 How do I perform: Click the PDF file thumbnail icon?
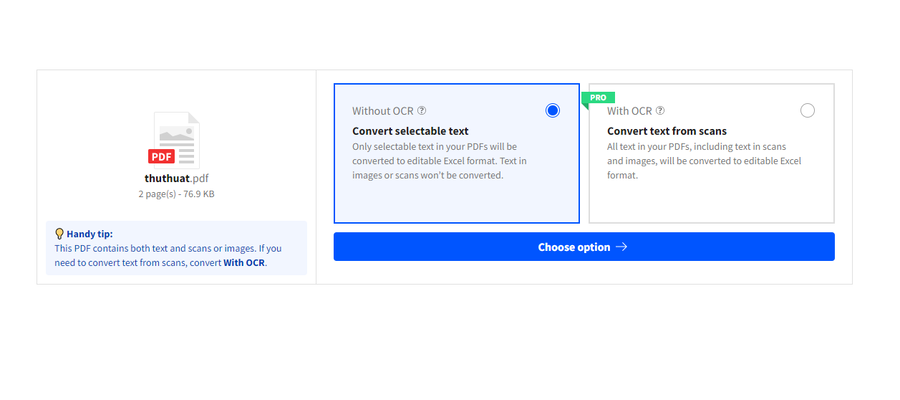(x=174, y=140)
